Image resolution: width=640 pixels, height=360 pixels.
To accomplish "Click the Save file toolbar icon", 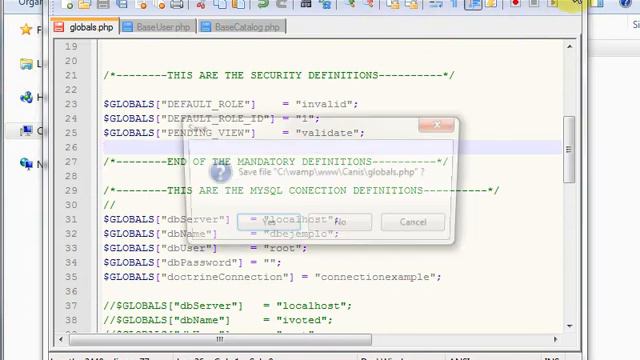I will (103, 4).
